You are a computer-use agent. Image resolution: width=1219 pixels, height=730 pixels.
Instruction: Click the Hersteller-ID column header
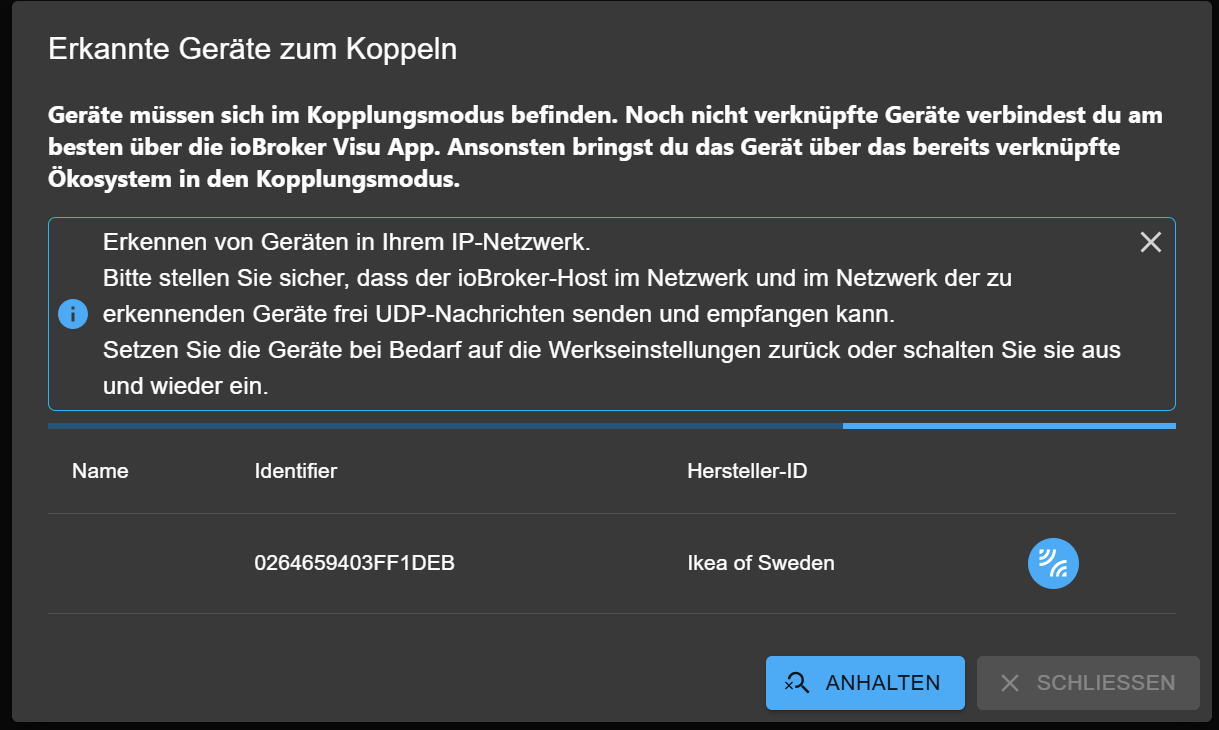pos(747,471)
